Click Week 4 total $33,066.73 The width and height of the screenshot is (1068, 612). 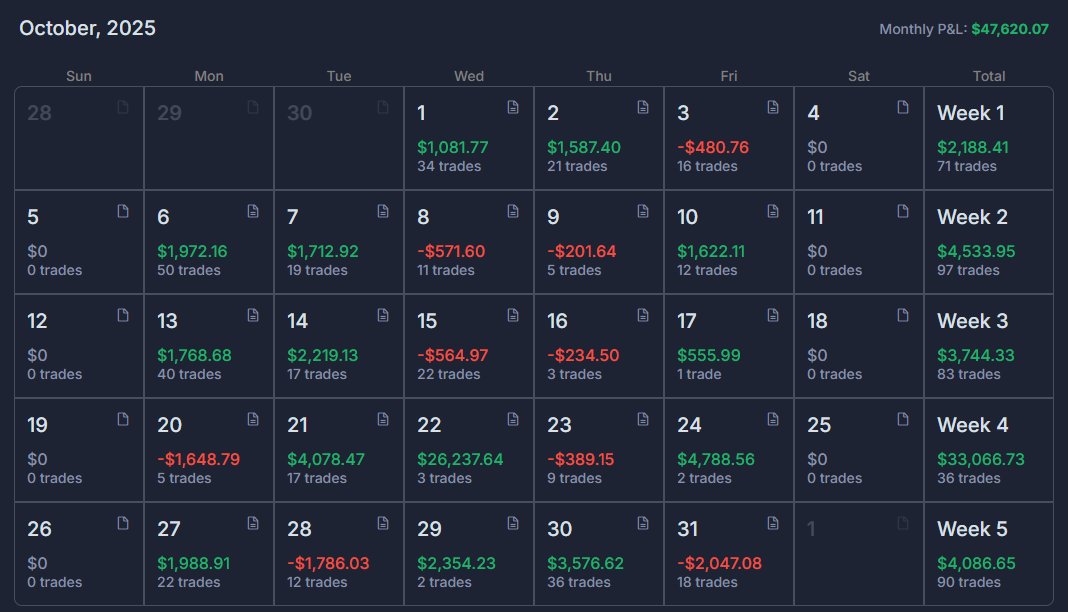[x=980, y=460]
